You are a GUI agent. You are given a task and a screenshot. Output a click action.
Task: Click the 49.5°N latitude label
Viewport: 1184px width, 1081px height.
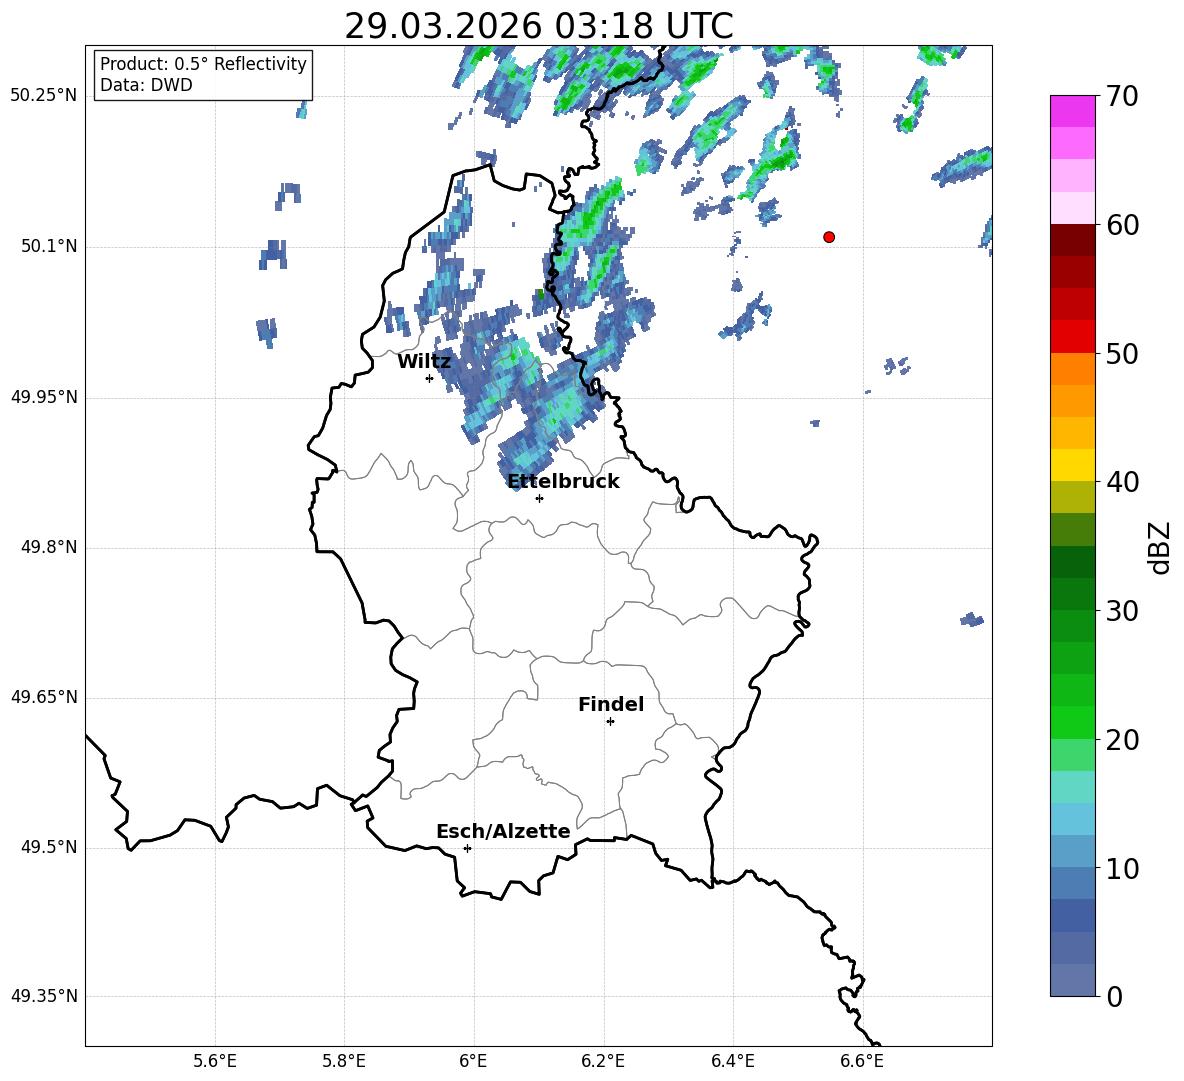[49, 847]
